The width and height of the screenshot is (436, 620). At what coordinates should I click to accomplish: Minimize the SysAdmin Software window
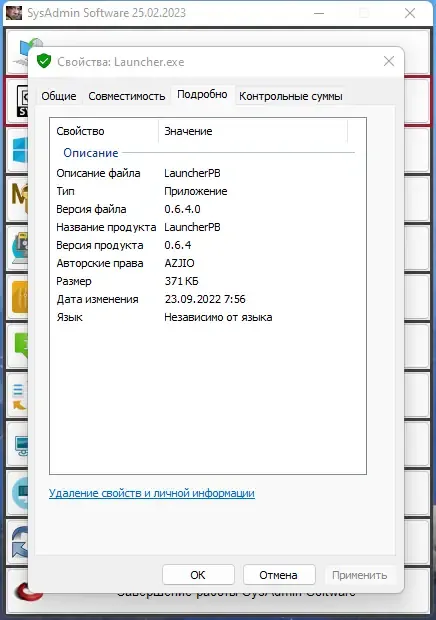coord(319,13)
